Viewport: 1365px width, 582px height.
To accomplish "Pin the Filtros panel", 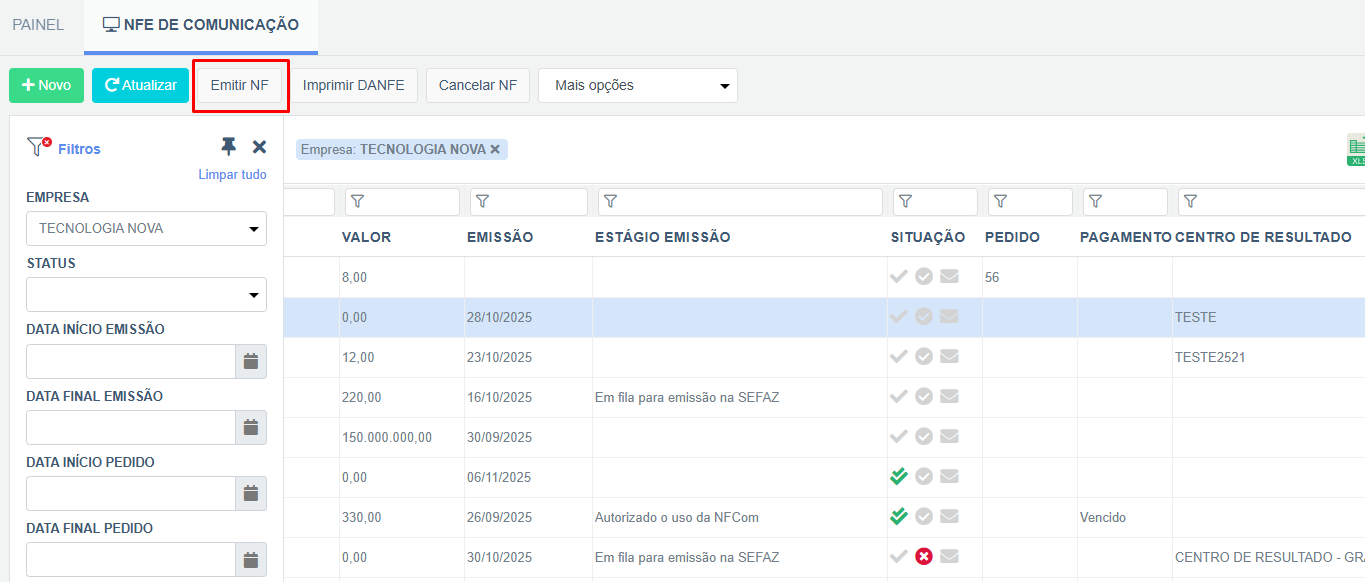I will [x=229, y=146].
